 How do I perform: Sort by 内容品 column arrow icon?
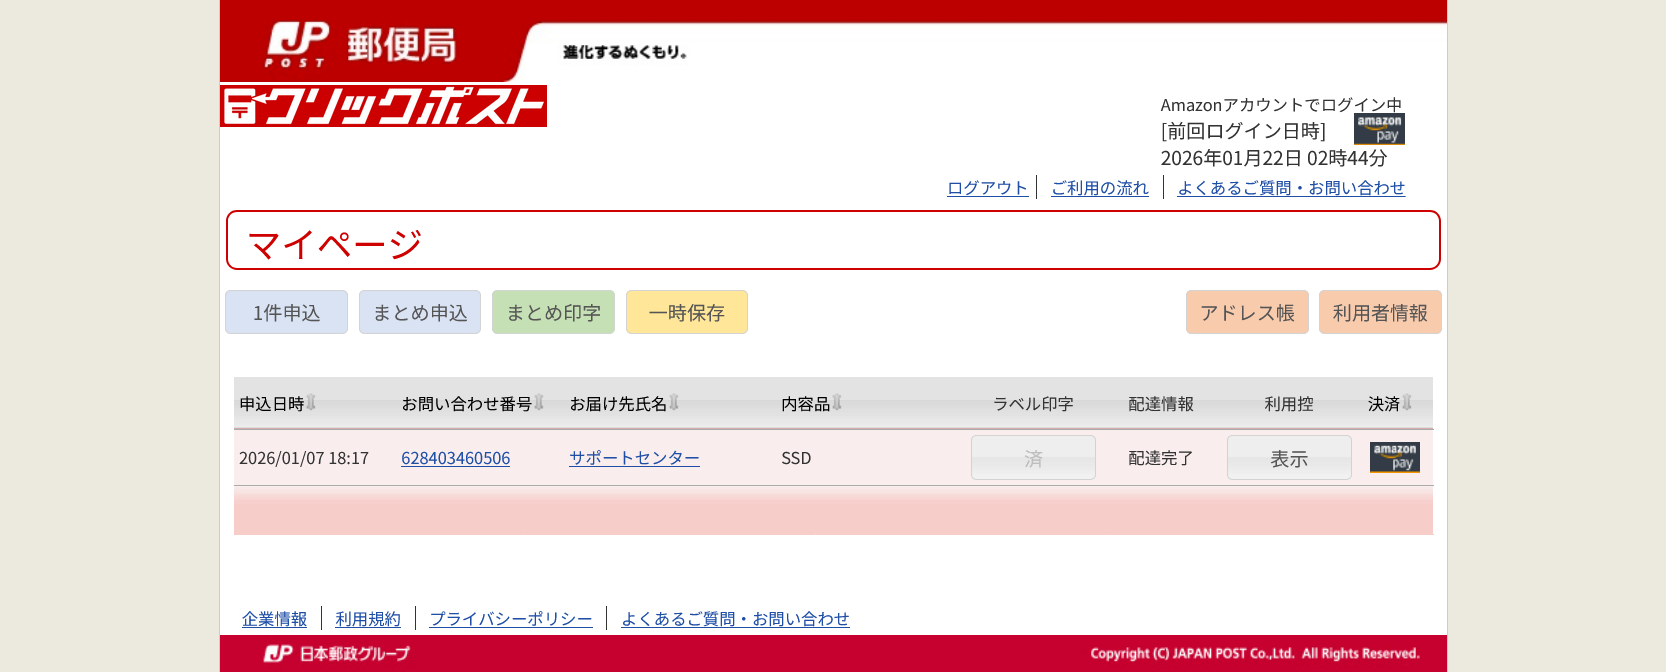(x=837, y=402)
